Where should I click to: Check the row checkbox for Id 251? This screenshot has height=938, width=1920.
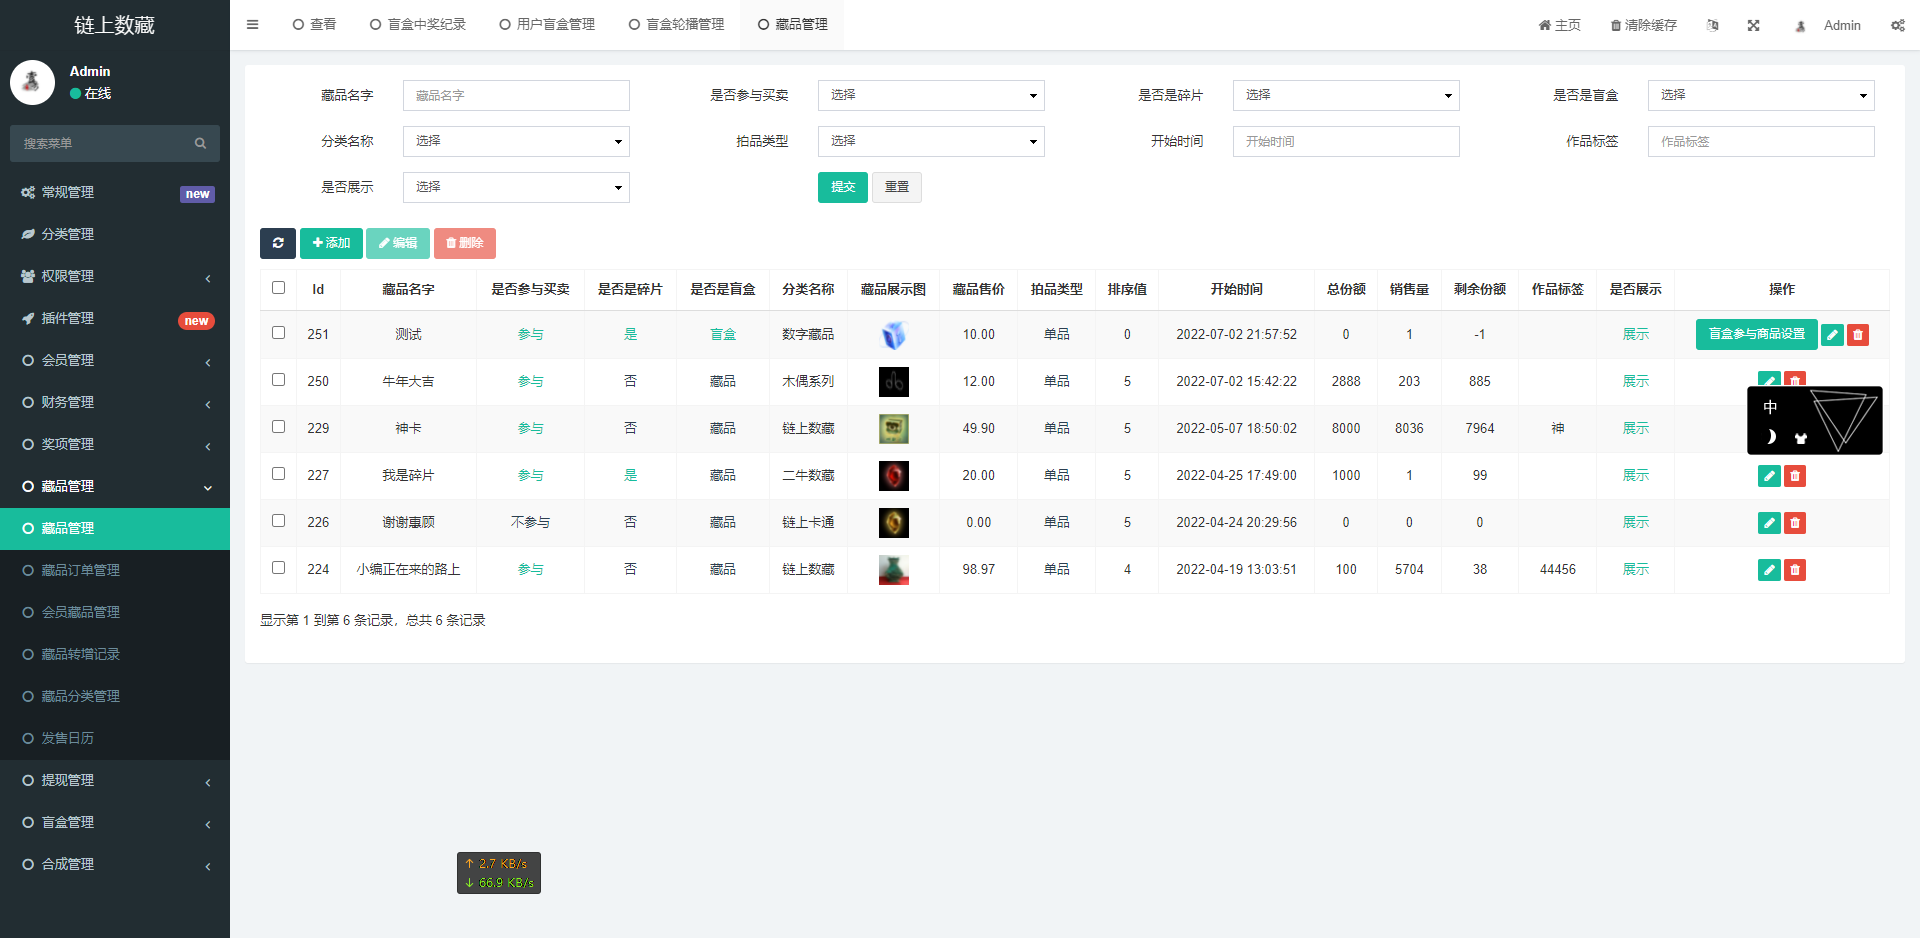pos(278,331)
